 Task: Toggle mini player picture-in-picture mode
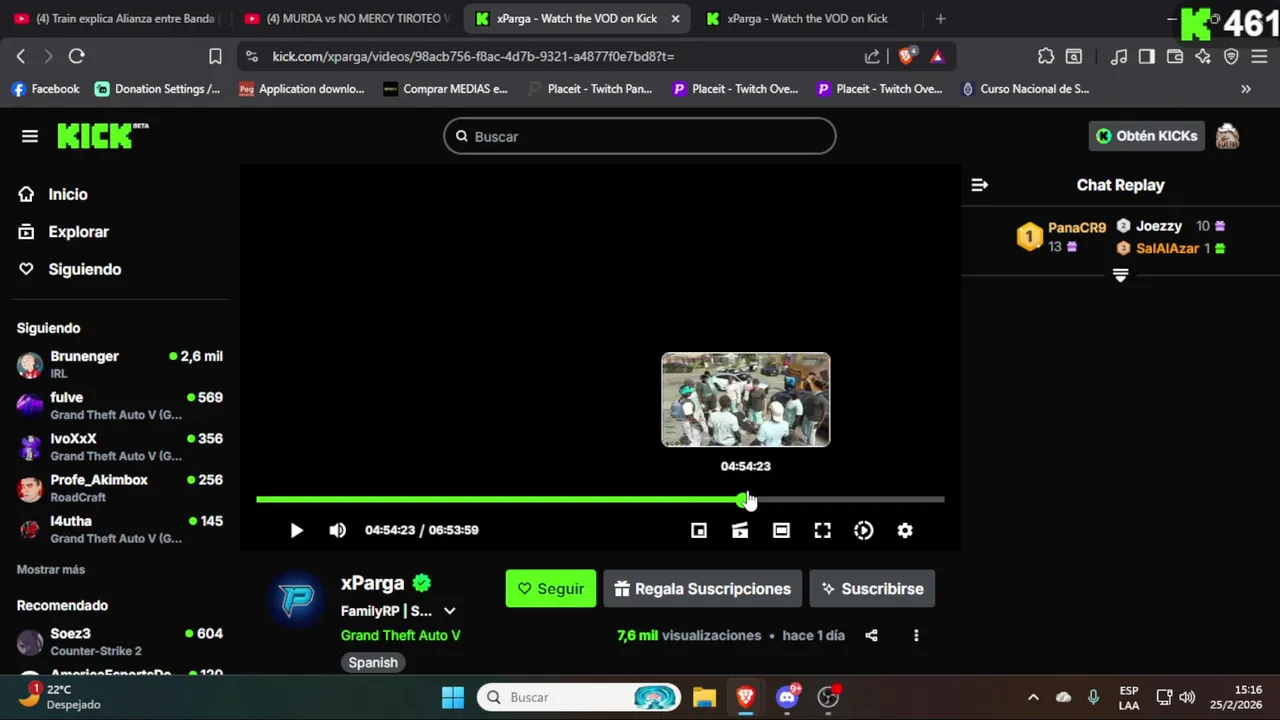coord(699,531)
